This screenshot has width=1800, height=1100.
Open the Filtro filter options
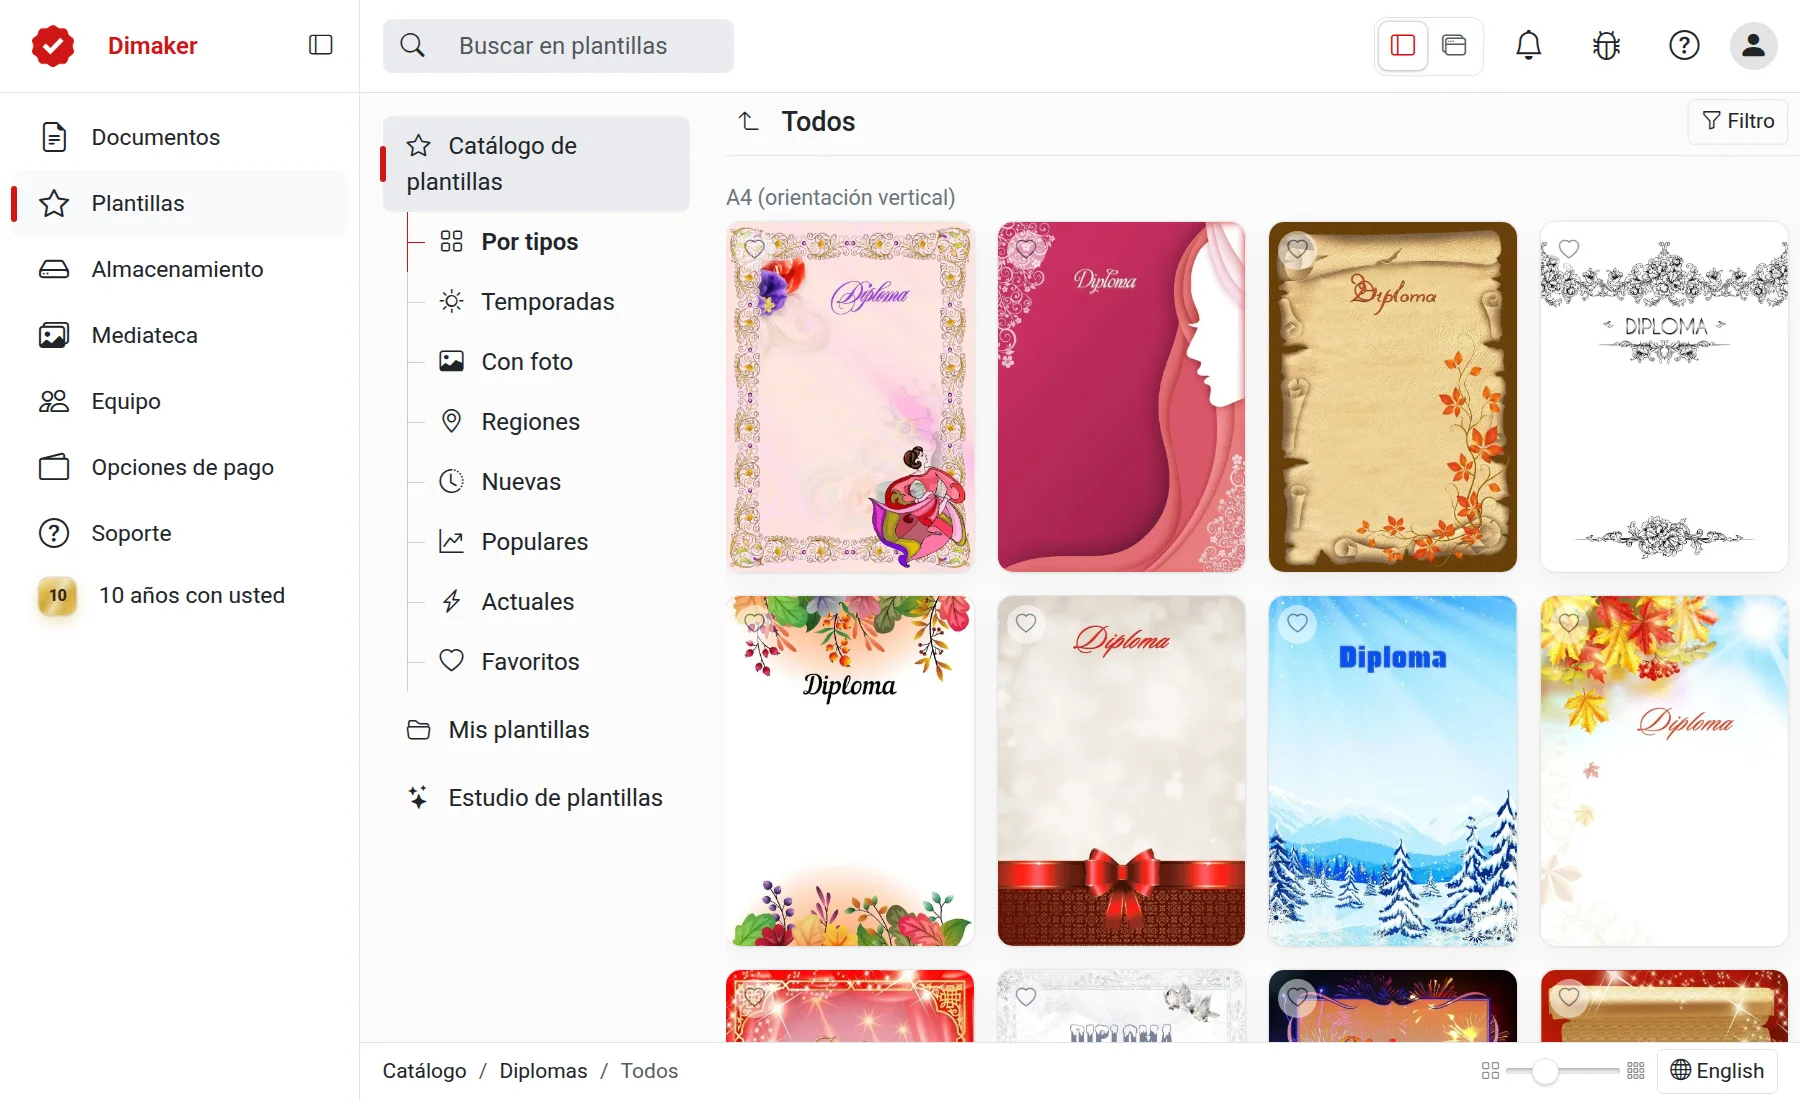[x=1738, y=121]
